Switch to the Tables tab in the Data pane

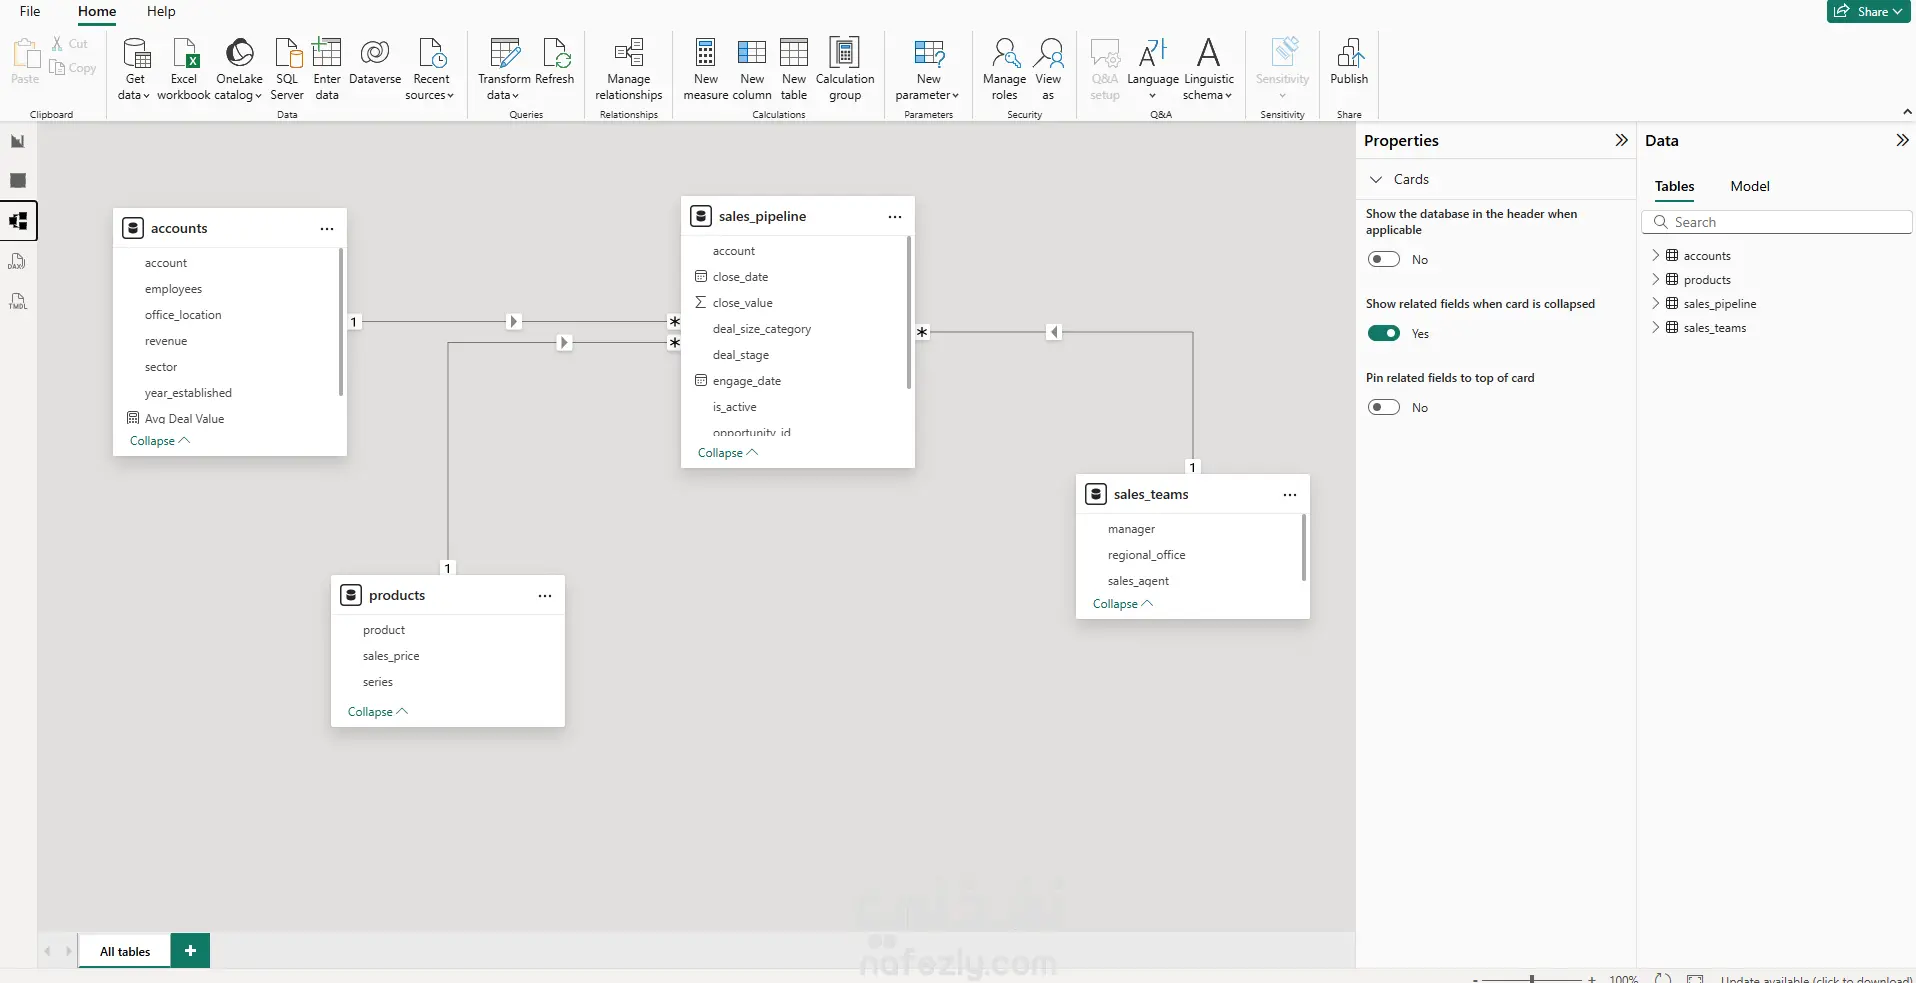click(1674, 187)
